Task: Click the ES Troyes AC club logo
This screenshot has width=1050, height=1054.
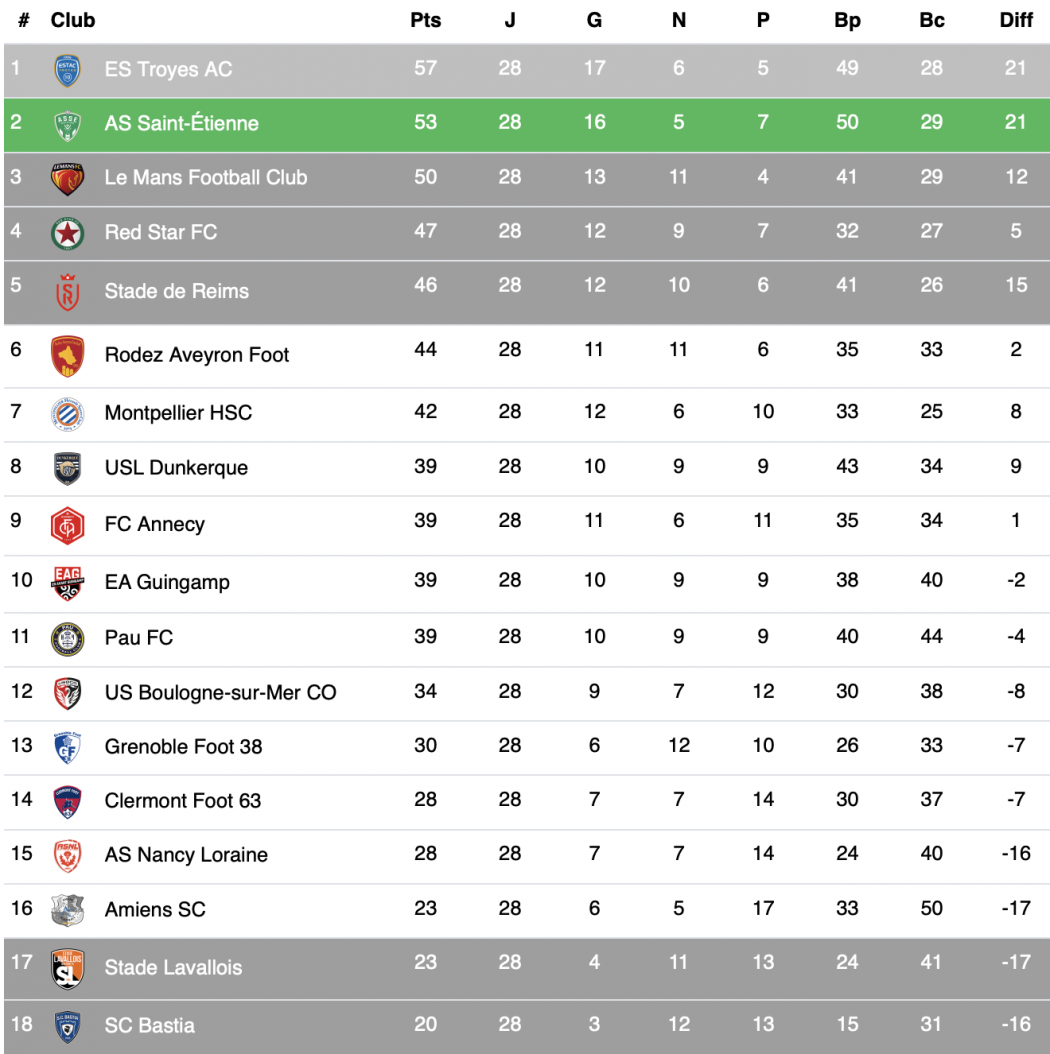Action: pyautogui.click(x=67, y=70)
